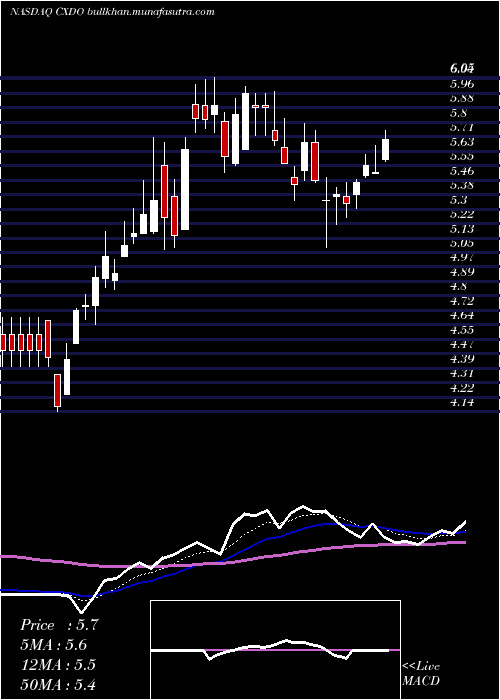The width and height of the screenshot is (500, 700).
Task: Click the 4.39 price axis label
Action: pyautogui.click(x=462, y=358)
